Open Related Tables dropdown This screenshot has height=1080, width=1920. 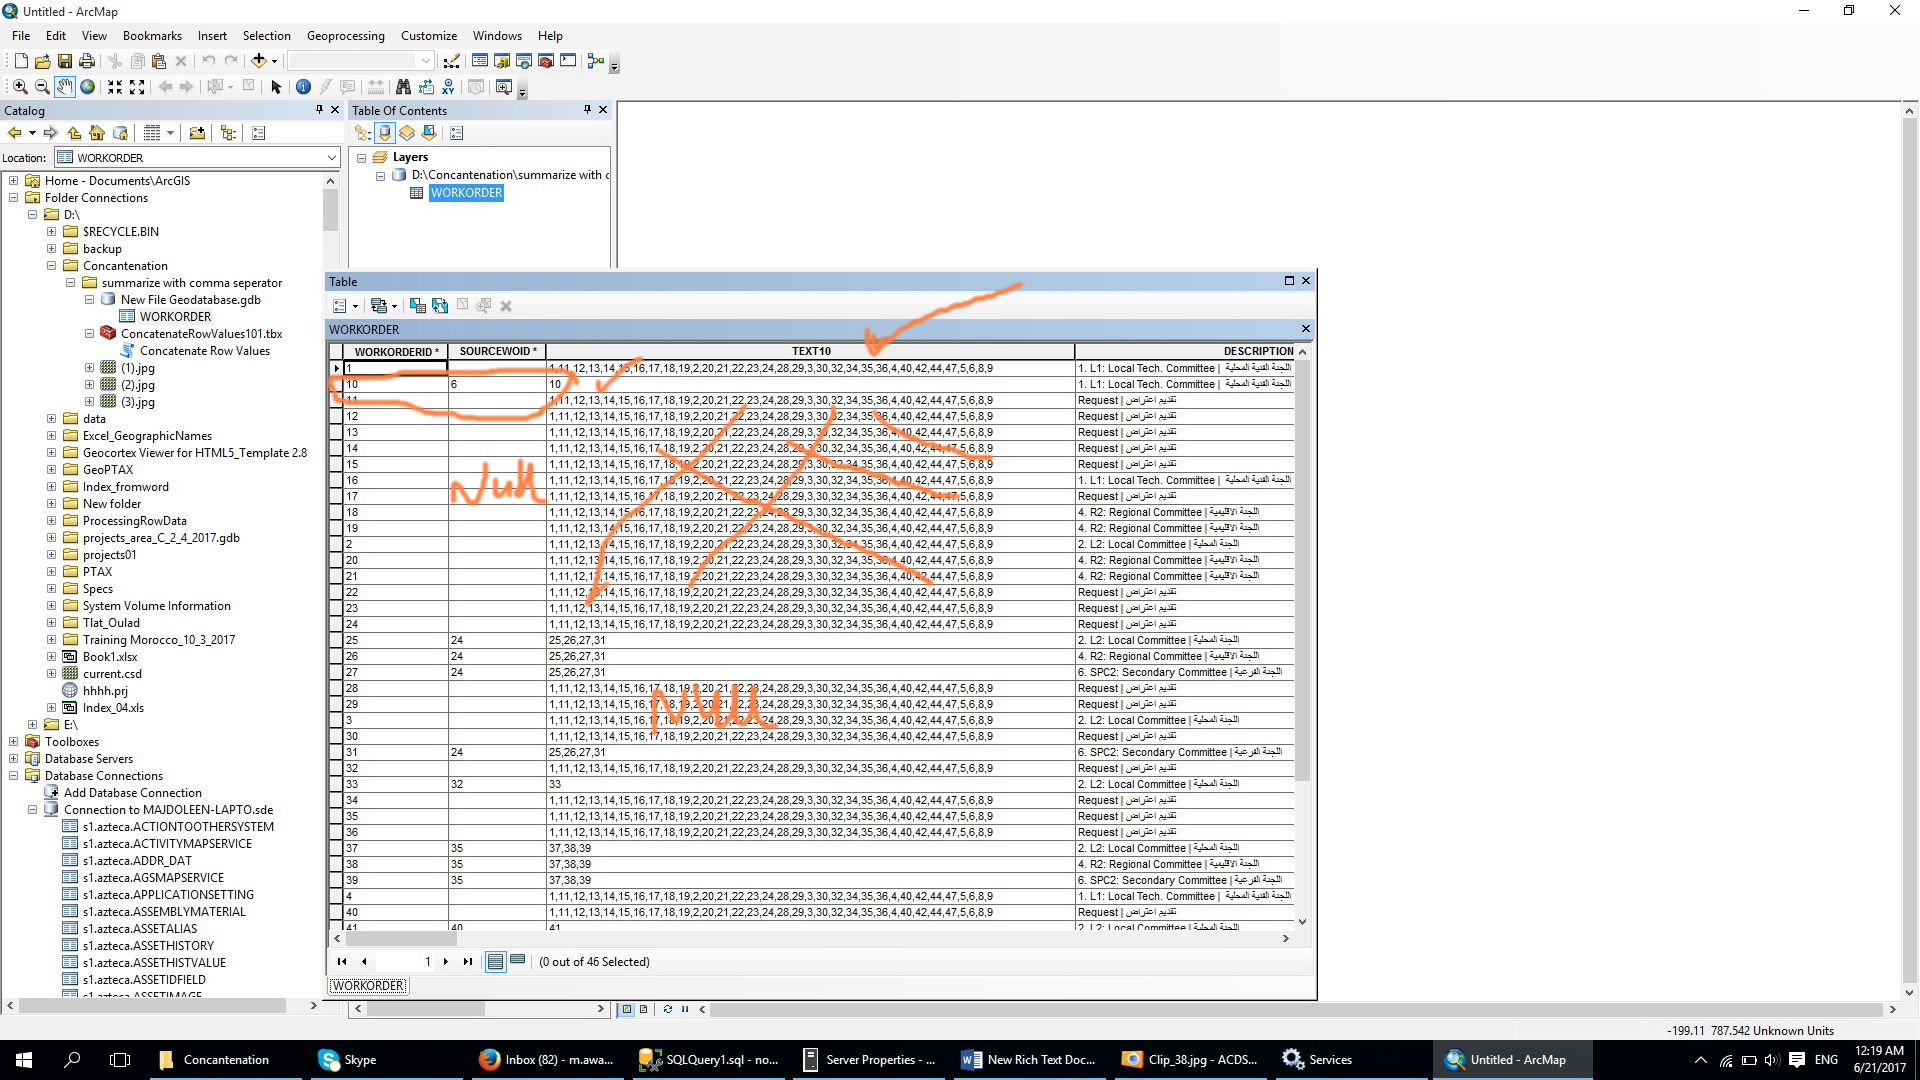[x=385, y=306]
